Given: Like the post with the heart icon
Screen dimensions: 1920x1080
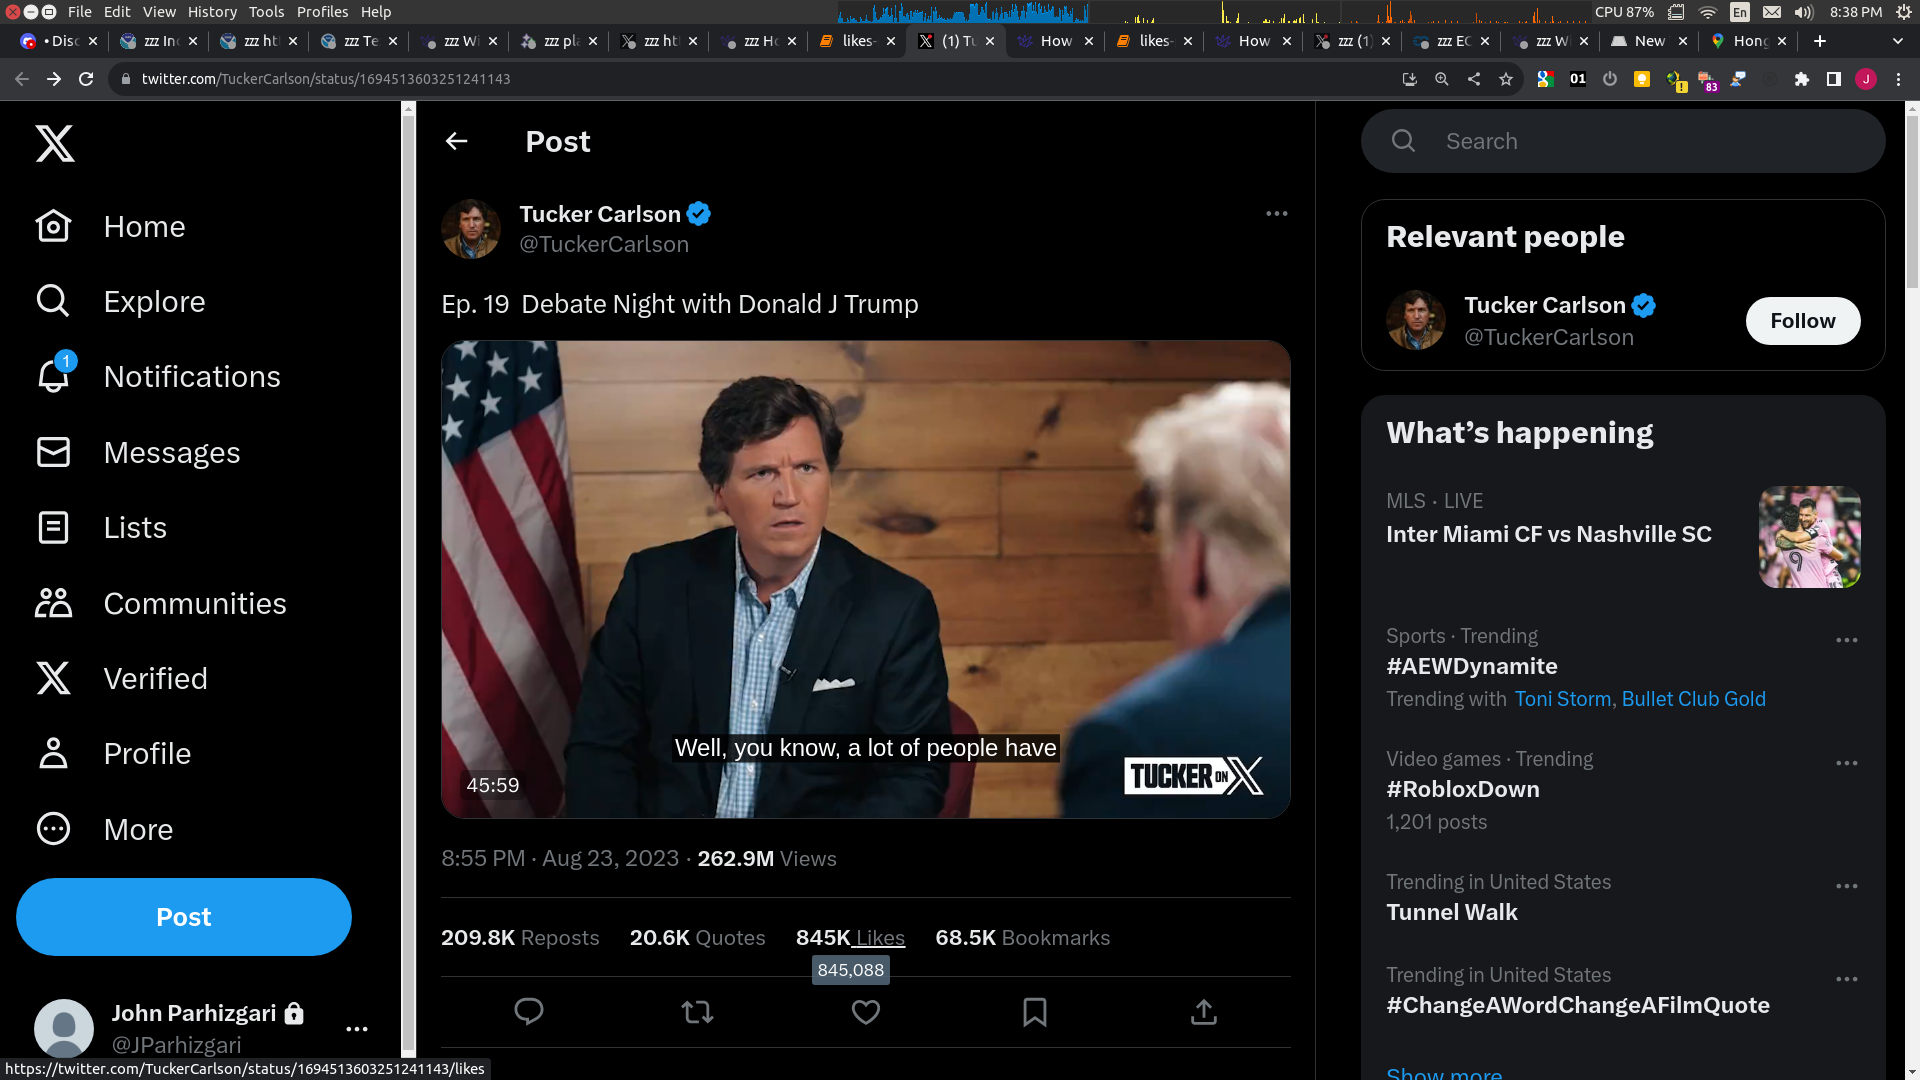Looking at the screenshot, I should pos(866,1012).
